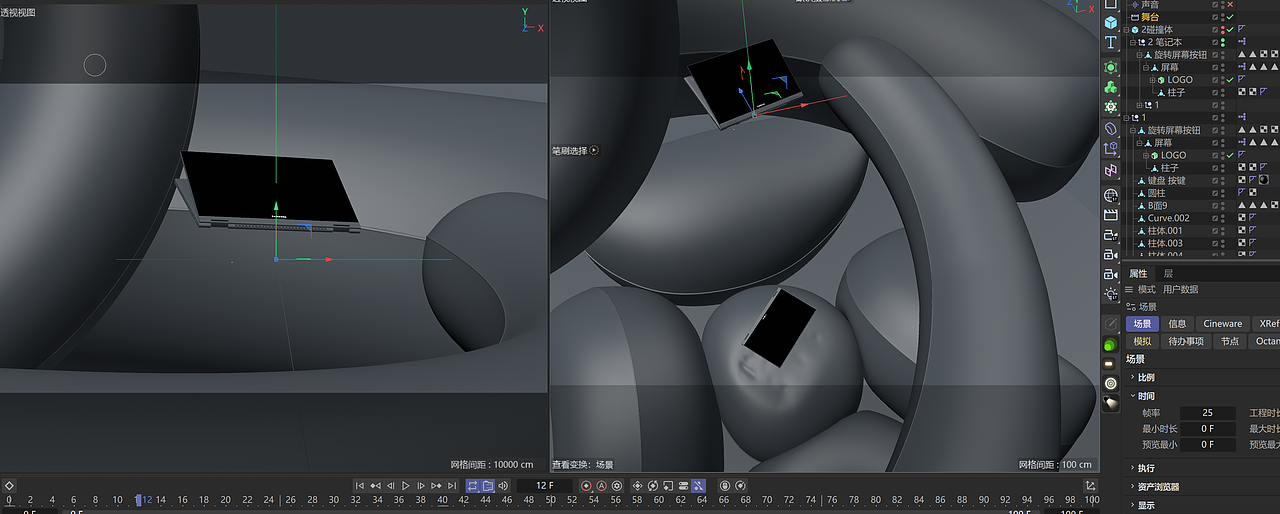Switch to the 层 tab
Viewport: 1280px width, 514px height.
coord(1168,273)
